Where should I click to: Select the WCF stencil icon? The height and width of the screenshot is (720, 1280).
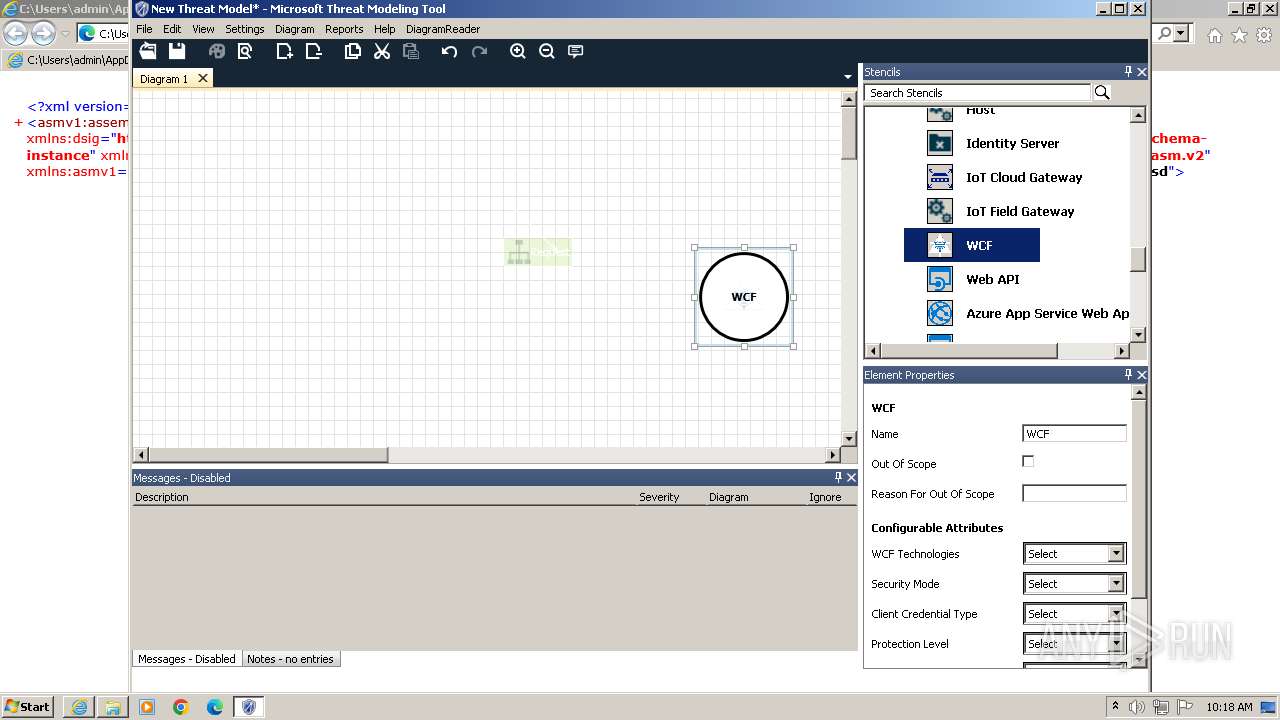(940, 245)
